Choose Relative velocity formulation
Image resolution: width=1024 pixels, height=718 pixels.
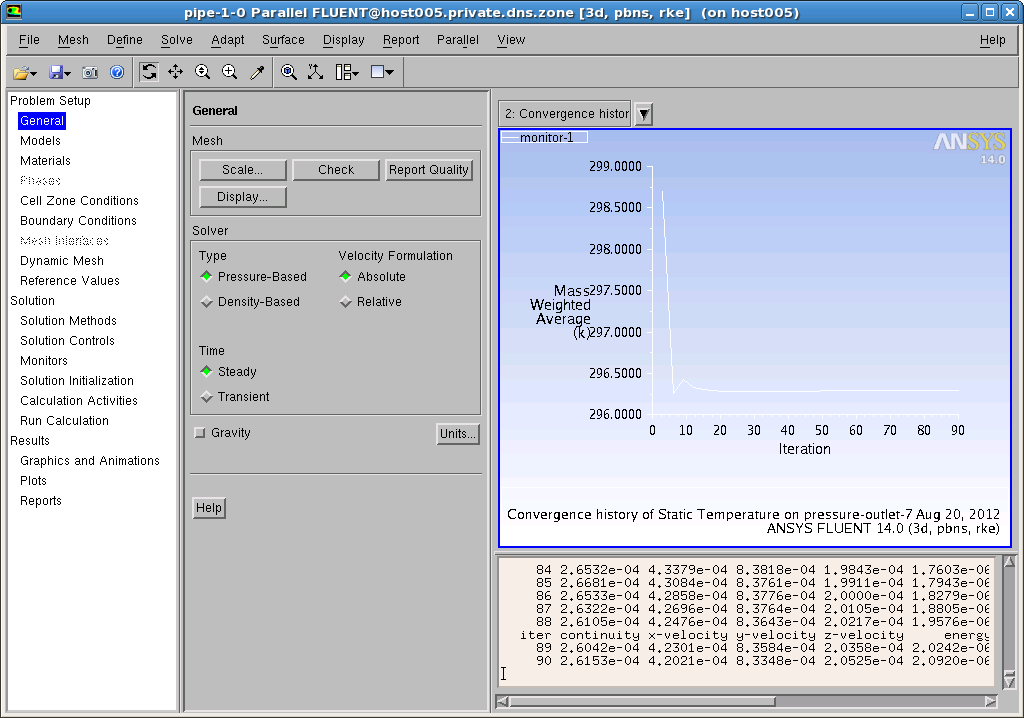[371, 302]
